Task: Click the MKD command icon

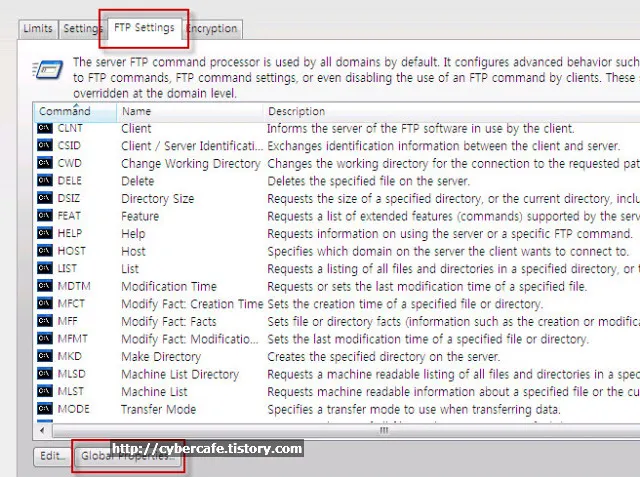Action: click(45, 356)
